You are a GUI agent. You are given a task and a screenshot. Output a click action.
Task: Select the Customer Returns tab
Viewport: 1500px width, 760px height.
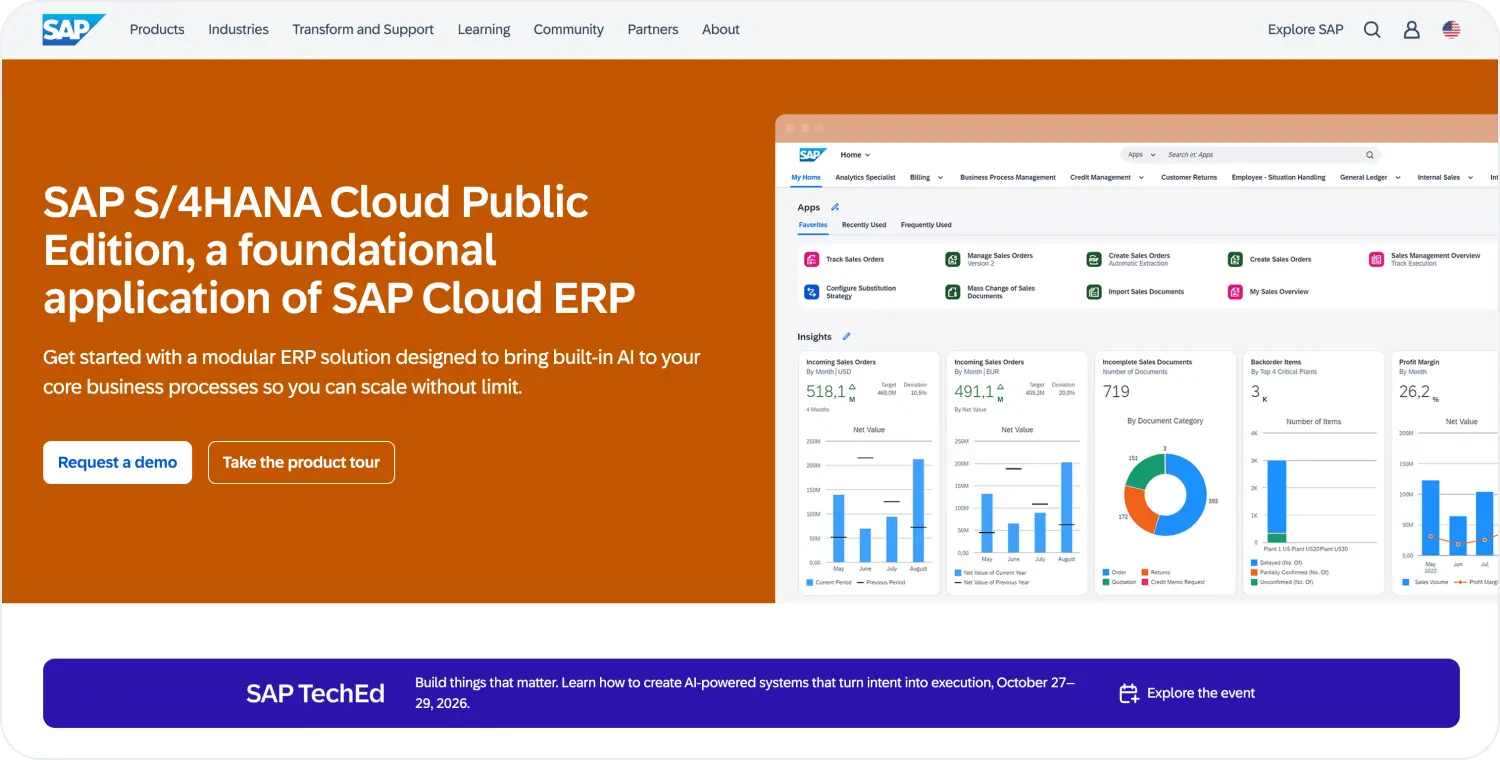tap(1189, 178)
